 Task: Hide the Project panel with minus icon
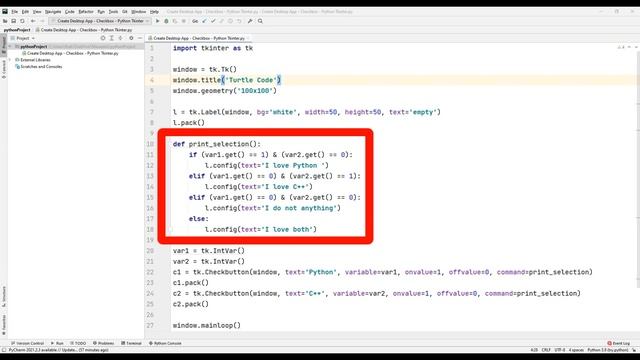coord(140,38)
